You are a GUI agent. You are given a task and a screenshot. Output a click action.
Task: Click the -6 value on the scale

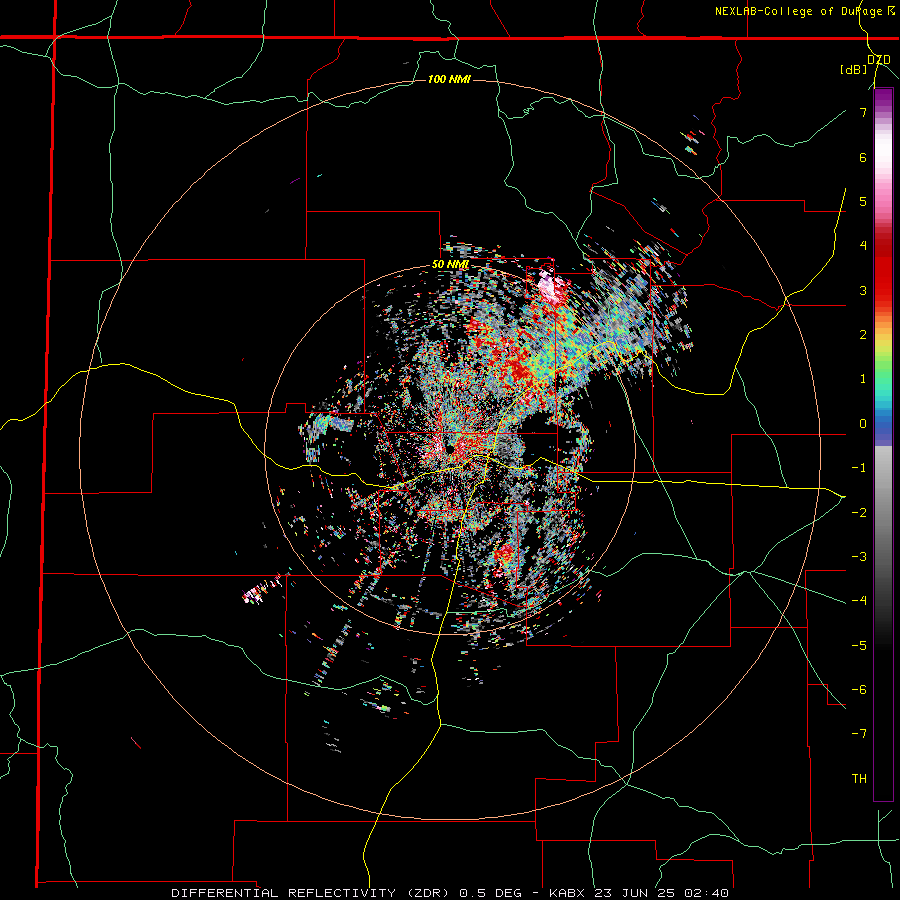pos(859,689)
